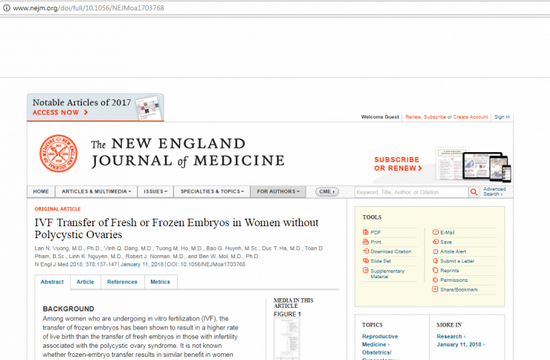Go to Home in the navigation bar

click(41, 192)
